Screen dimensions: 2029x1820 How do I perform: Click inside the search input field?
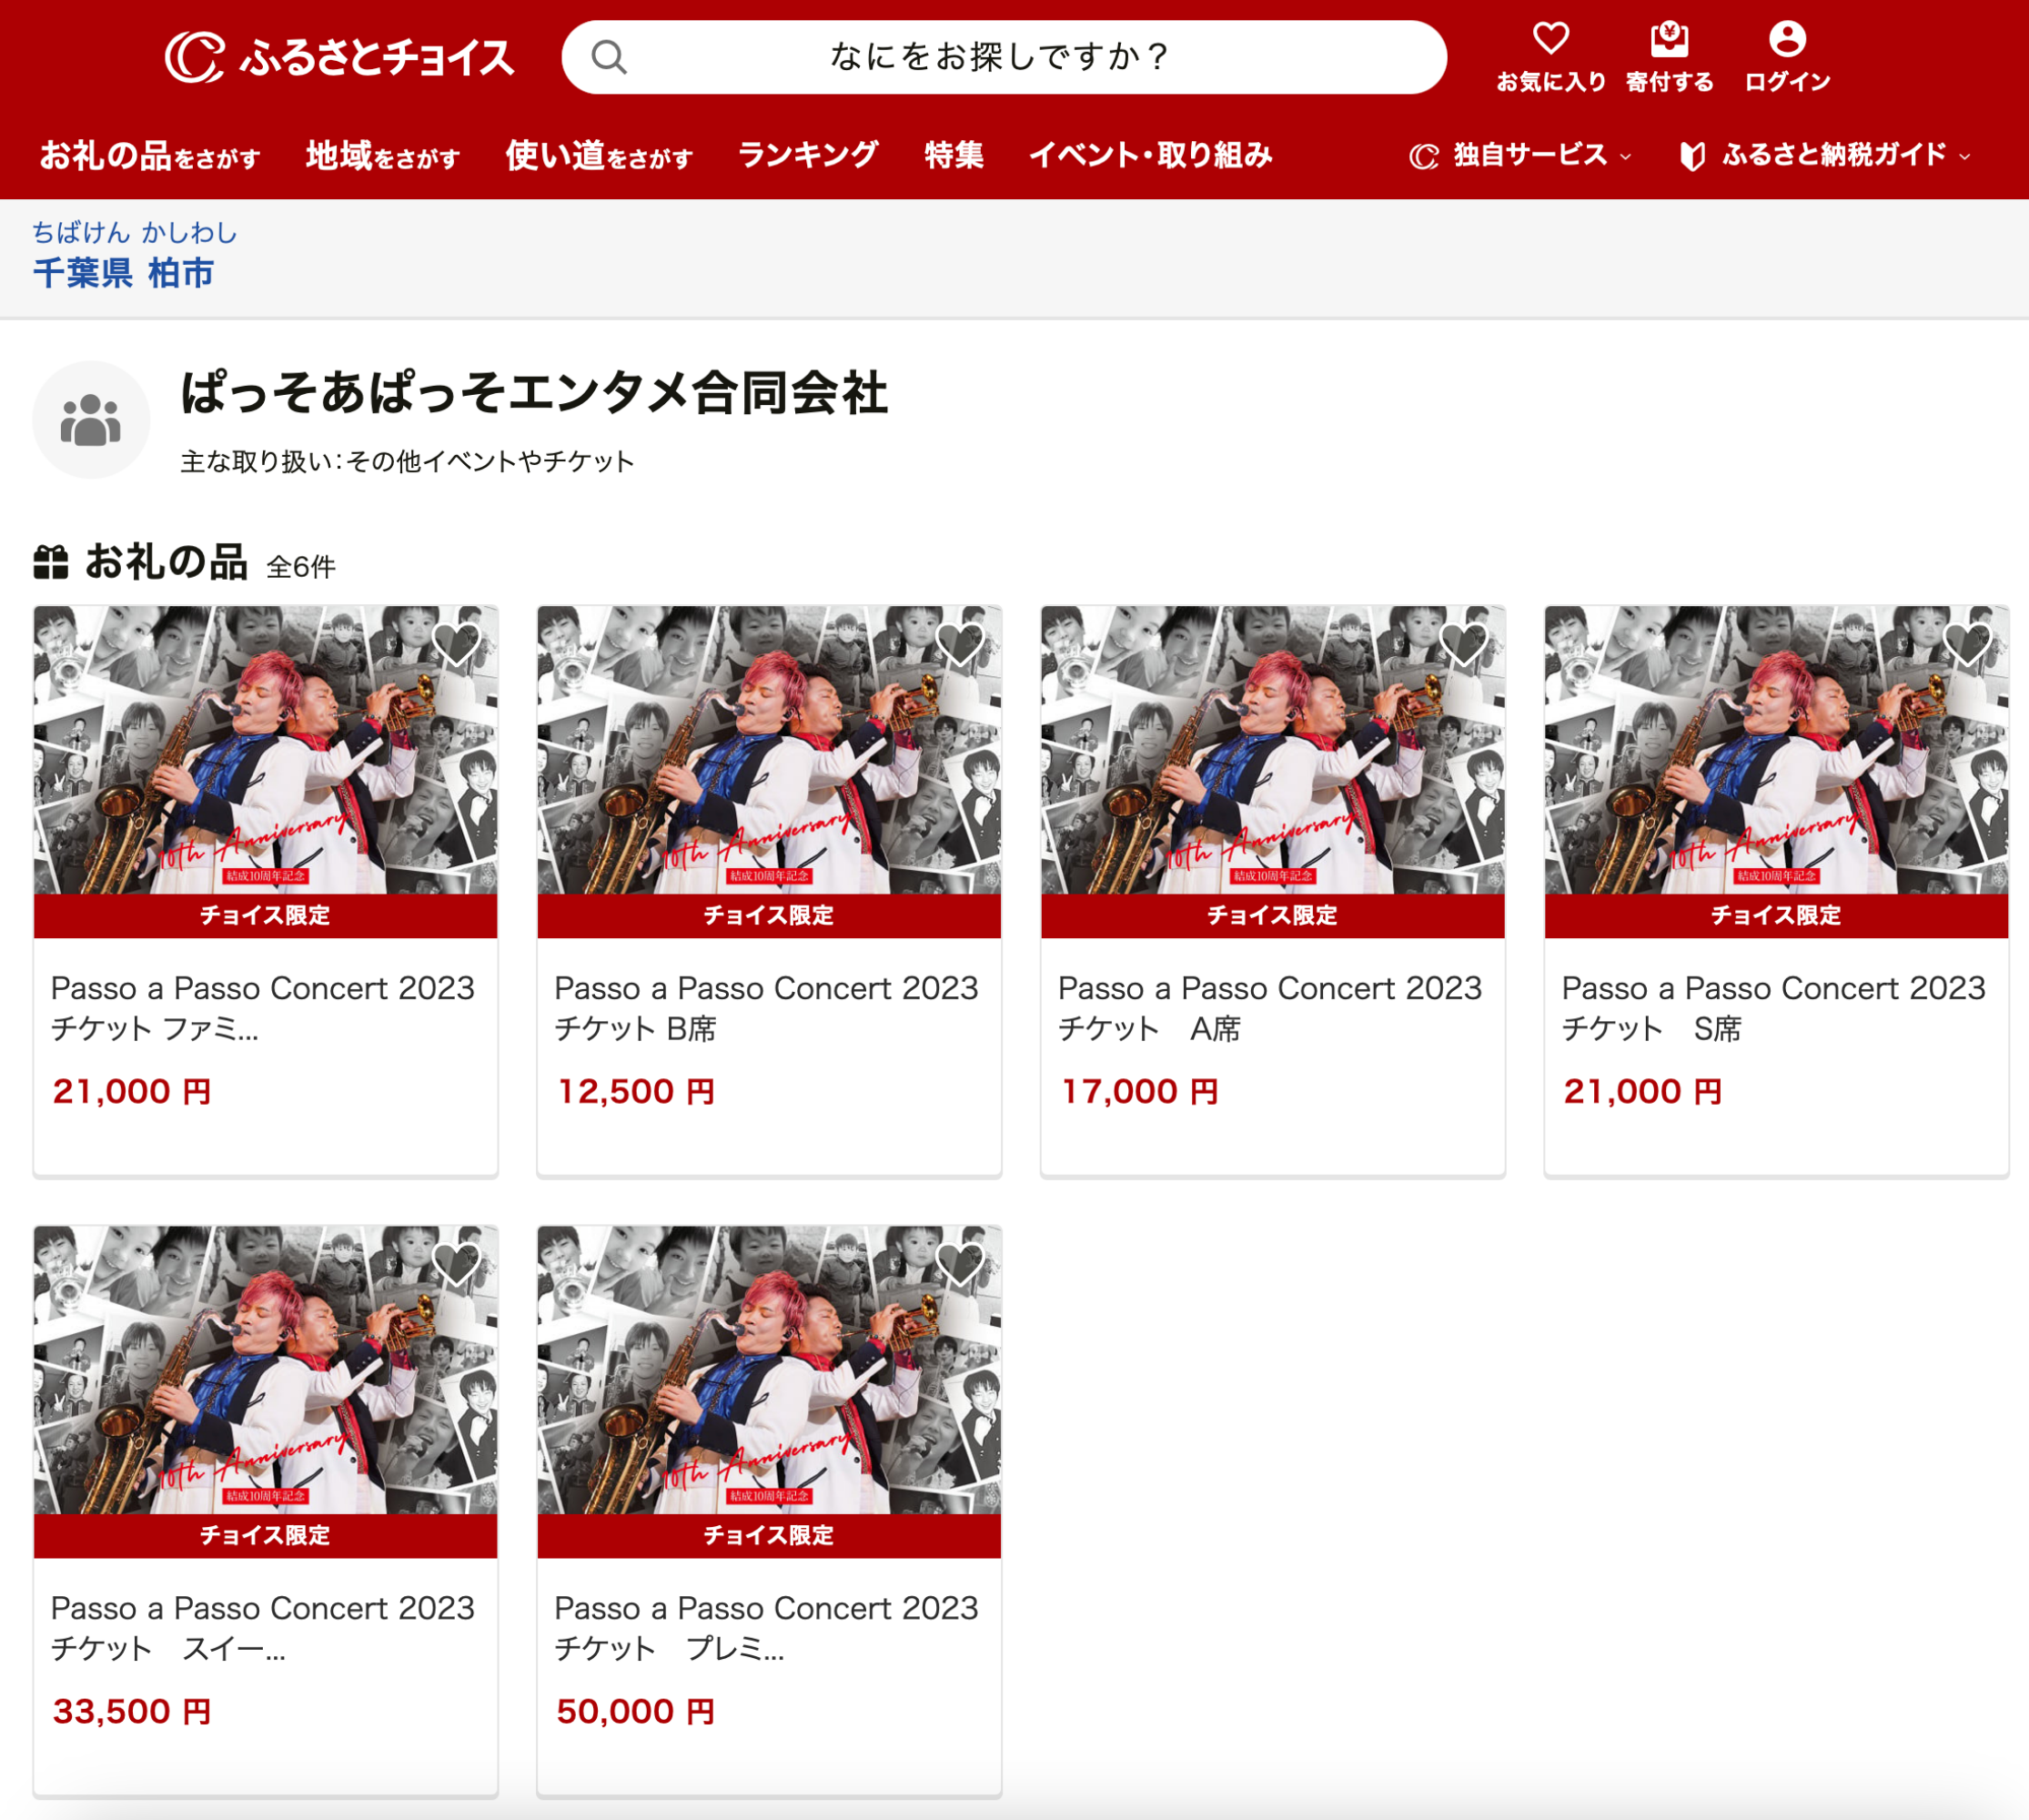point(1000,57)
